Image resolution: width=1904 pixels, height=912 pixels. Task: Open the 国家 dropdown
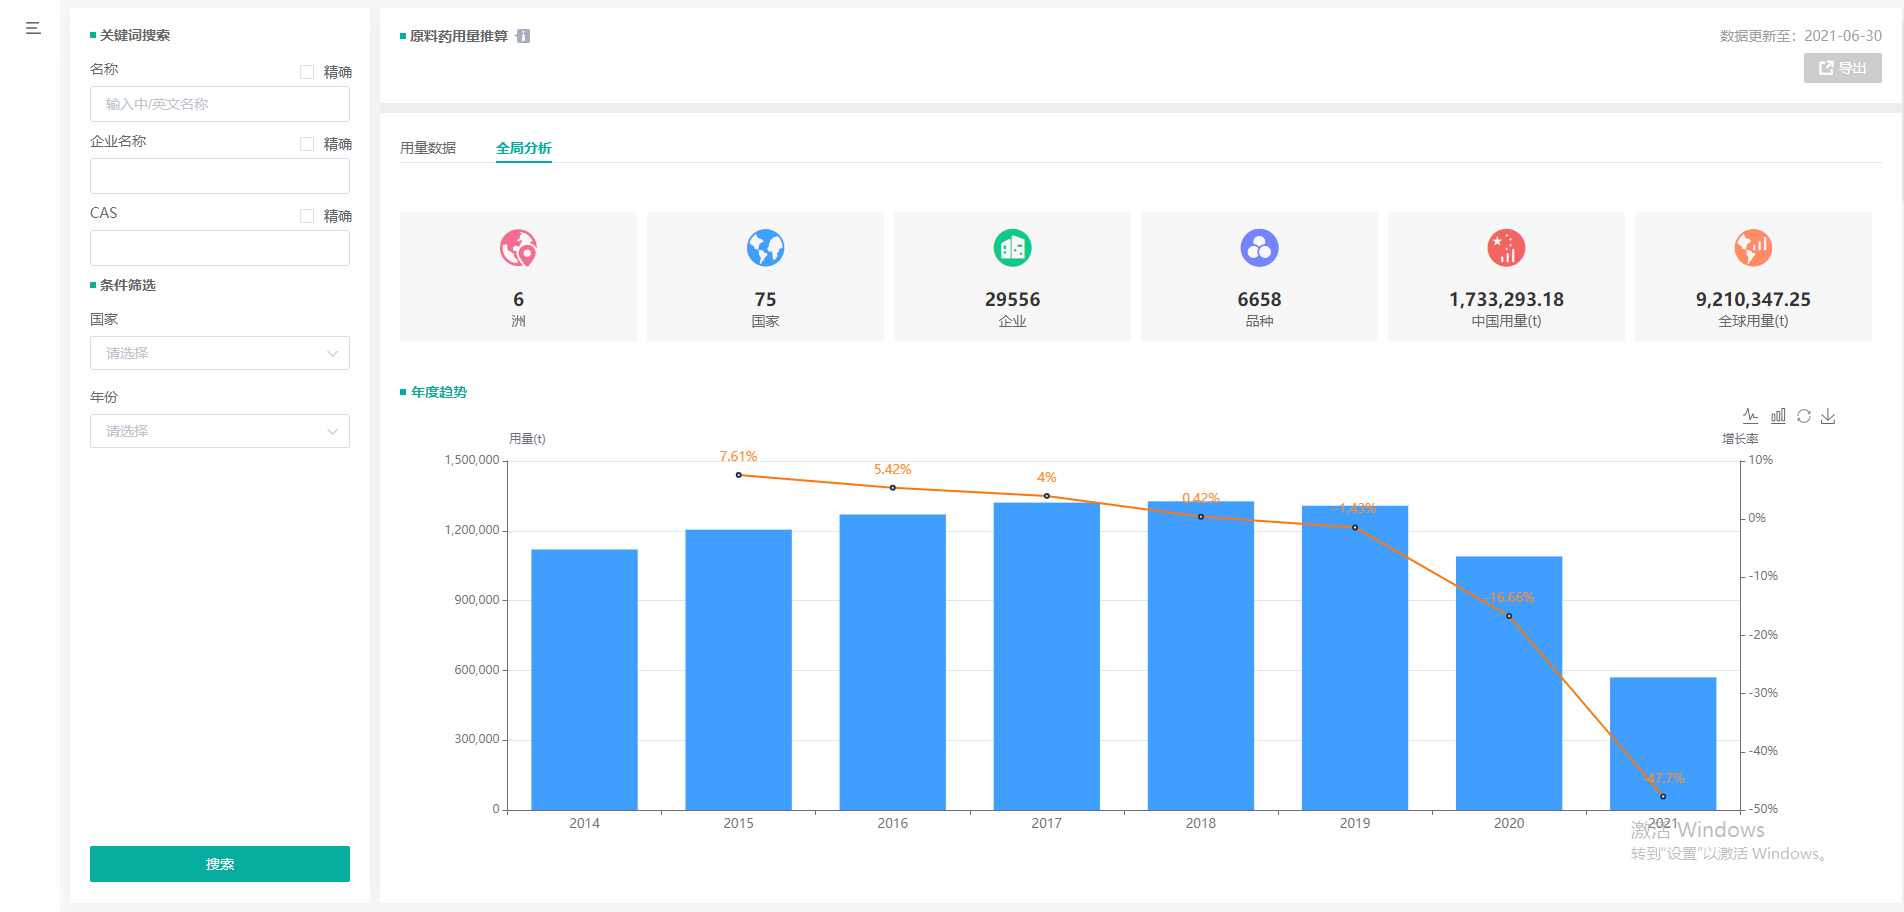coord(220,353)
